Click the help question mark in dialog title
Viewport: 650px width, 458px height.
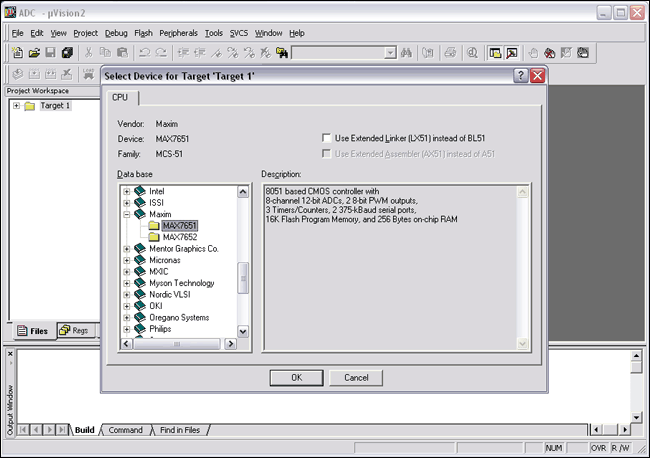(x=521, y=76)
